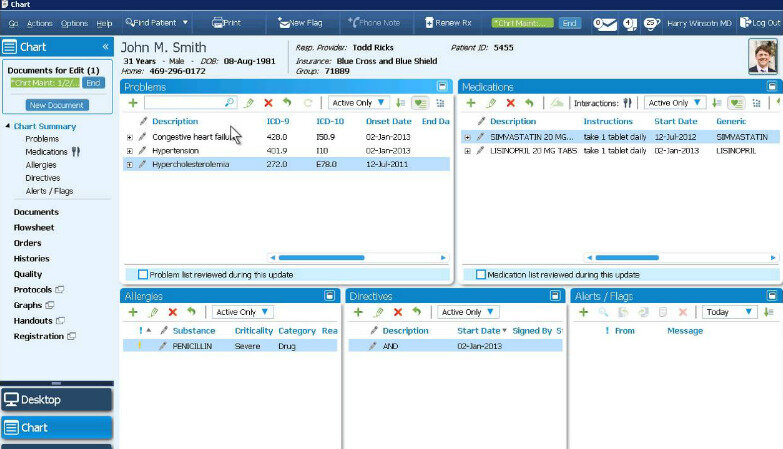Open the mail envelope icon in top bar
783x449 pixels.
pyautogui.click(x=605, y=23)
